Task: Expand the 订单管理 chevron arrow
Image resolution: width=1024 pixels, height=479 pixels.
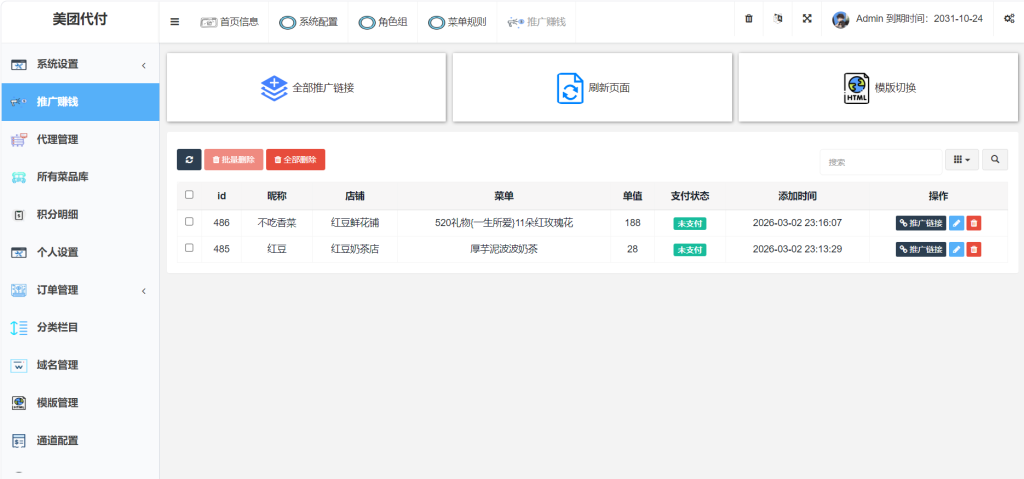Action: [144, 291]
